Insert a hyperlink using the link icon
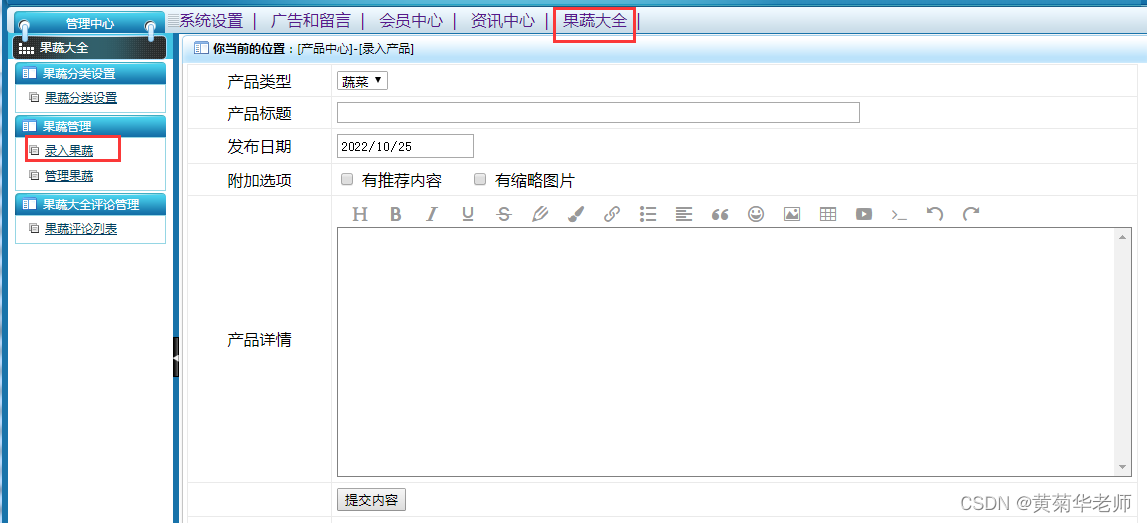 pos(612,214)
